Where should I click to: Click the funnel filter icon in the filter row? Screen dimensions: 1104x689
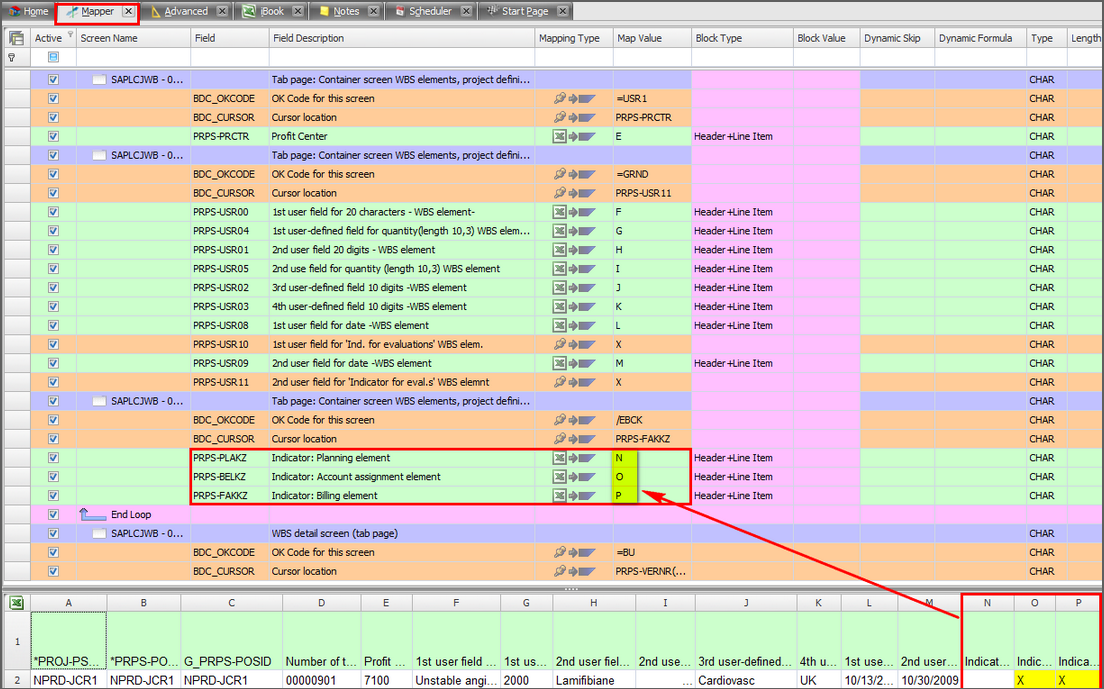pos(13,57)
